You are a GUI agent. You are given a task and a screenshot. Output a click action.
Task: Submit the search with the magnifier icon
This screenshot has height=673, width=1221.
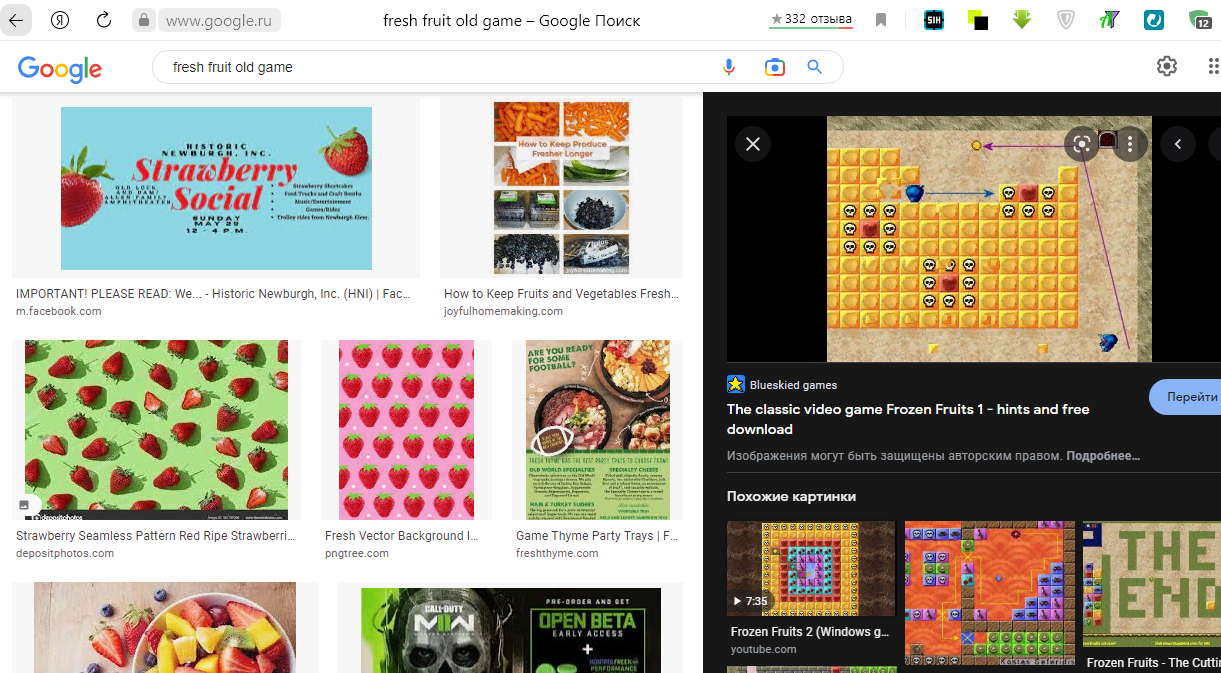click(815, 67)
